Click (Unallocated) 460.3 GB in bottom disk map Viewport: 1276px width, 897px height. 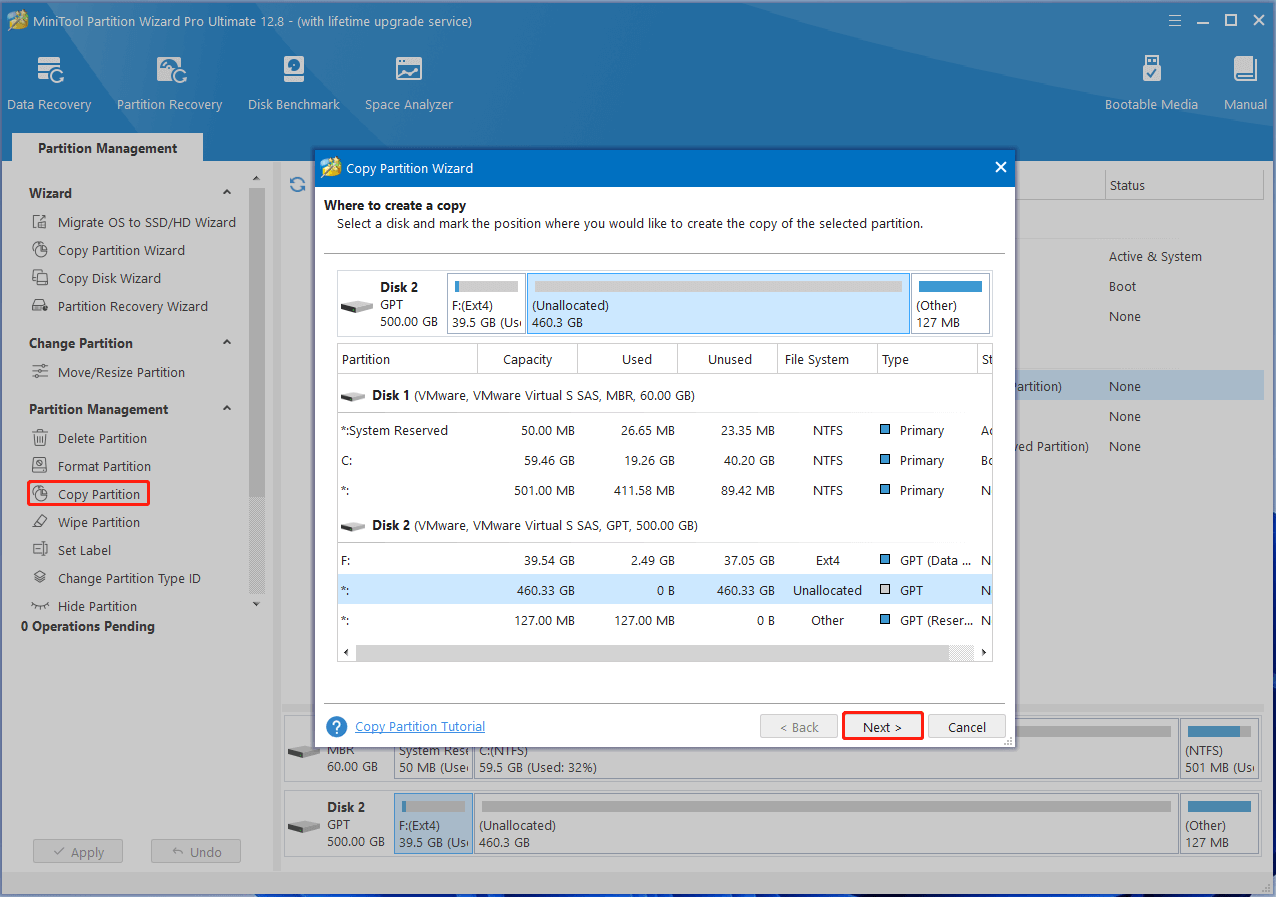(x=826, y=822)
